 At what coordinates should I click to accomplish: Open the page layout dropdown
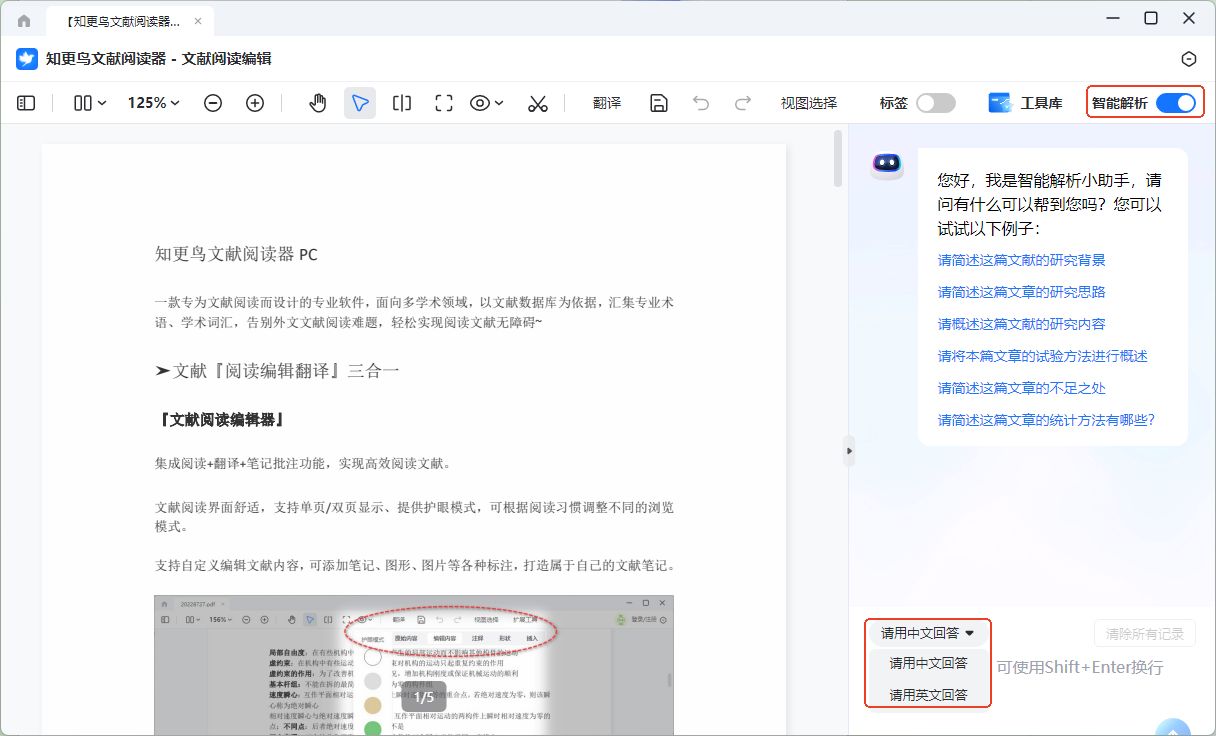pyautogui.click(x=90, y=103)
